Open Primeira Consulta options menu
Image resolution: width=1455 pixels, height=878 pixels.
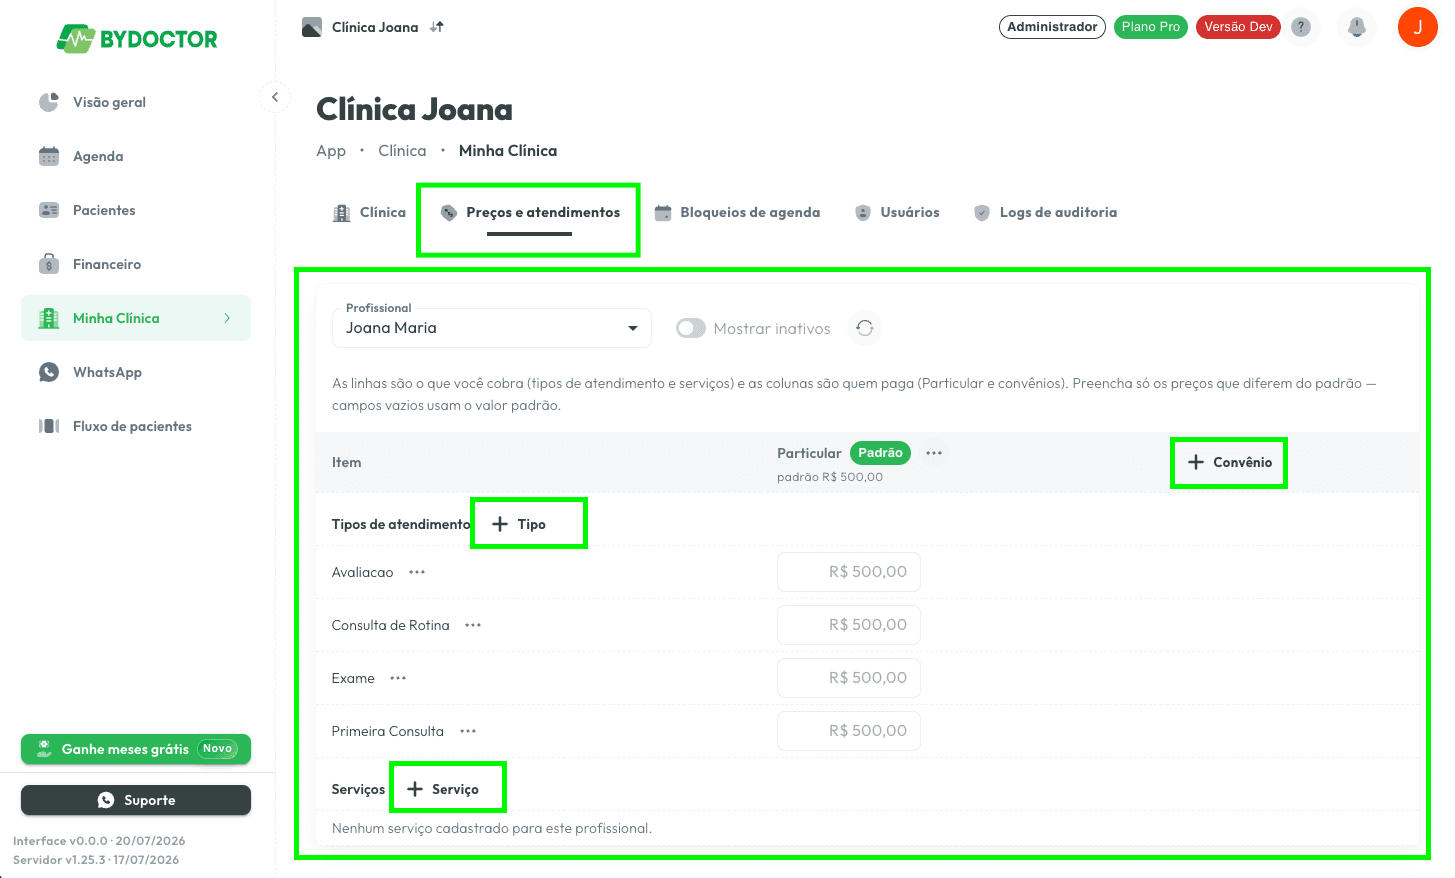click(x=468, y=731)
